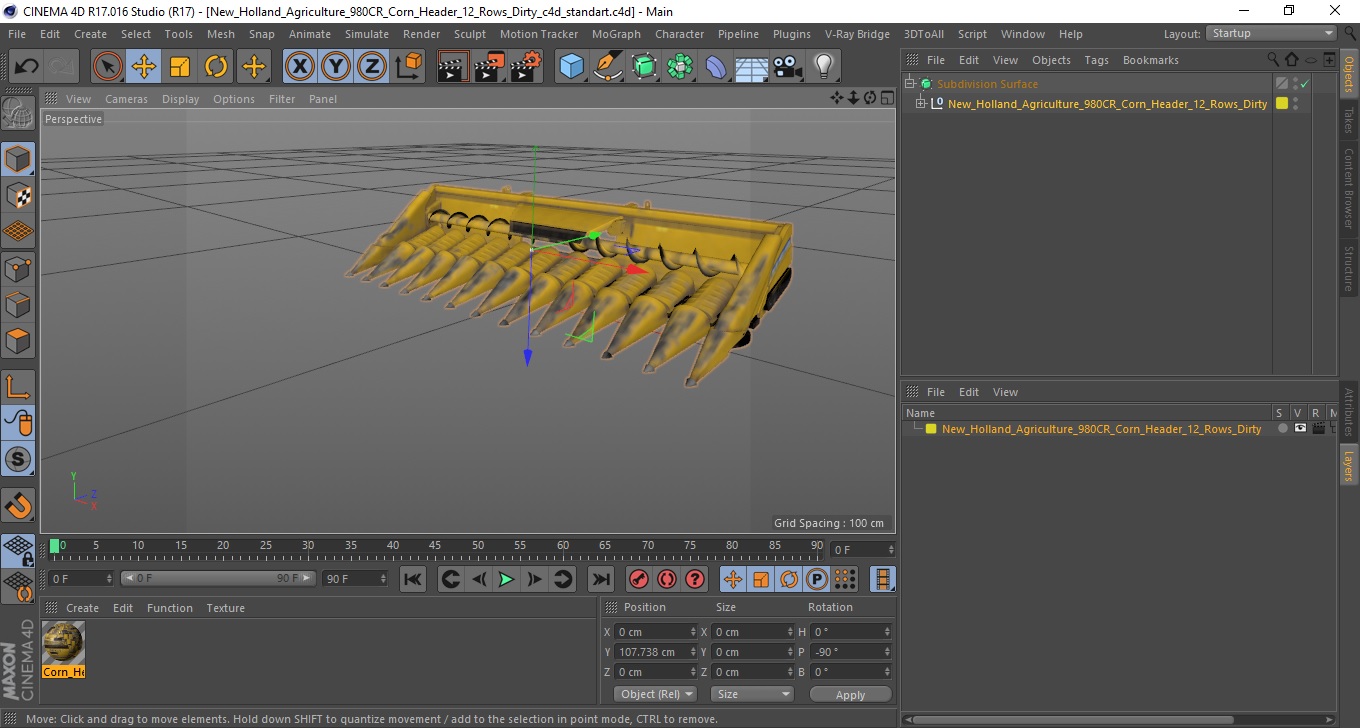Open the Objects panel Tags menu
The height and width of the screenshot is (728, 1360).
1096,60
